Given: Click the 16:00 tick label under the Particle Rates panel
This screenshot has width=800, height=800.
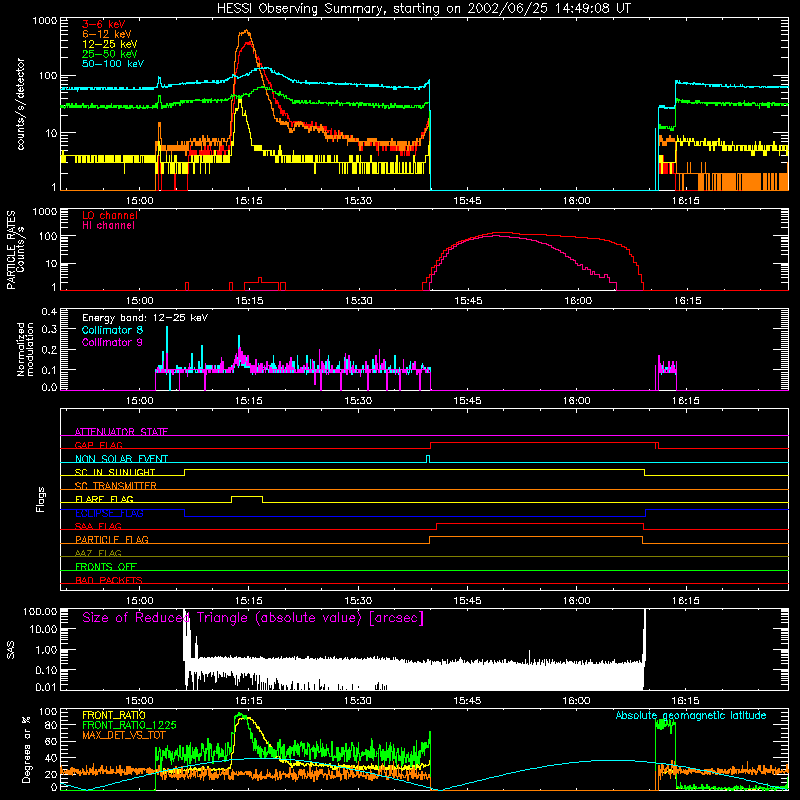Looking at the screenshot, I should [x=578, y=301].
